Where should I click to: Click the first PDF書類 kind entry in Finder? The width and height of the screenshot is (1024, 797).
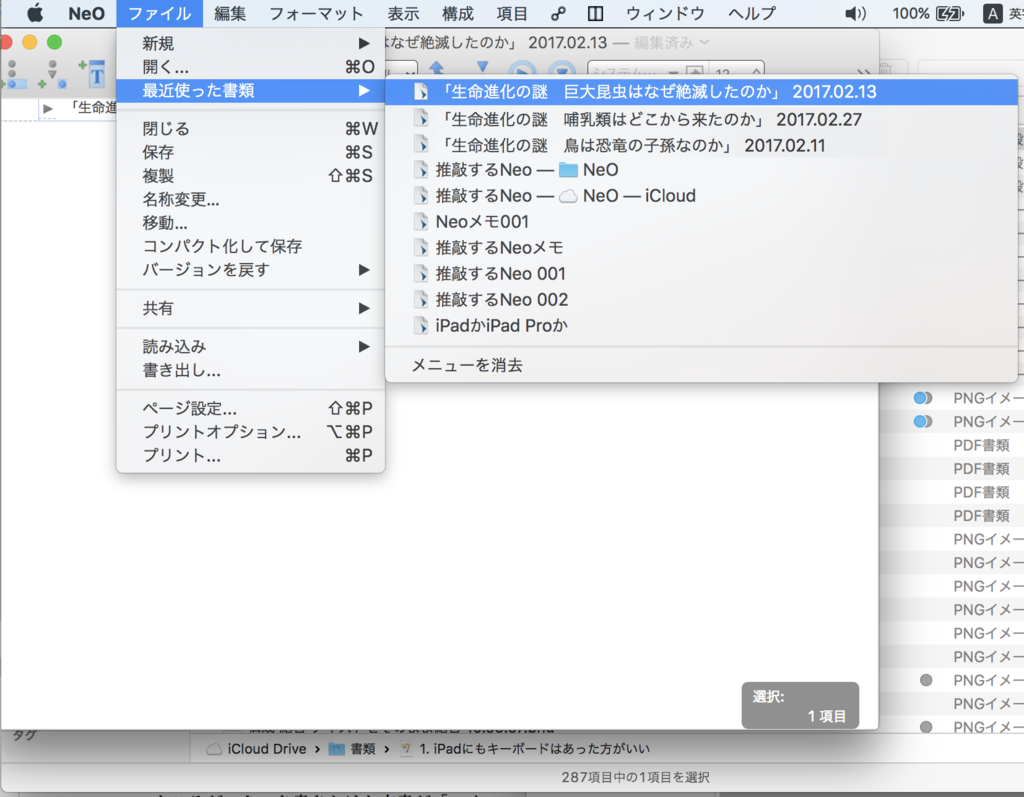pyautogui.click(x=982, y=445)
